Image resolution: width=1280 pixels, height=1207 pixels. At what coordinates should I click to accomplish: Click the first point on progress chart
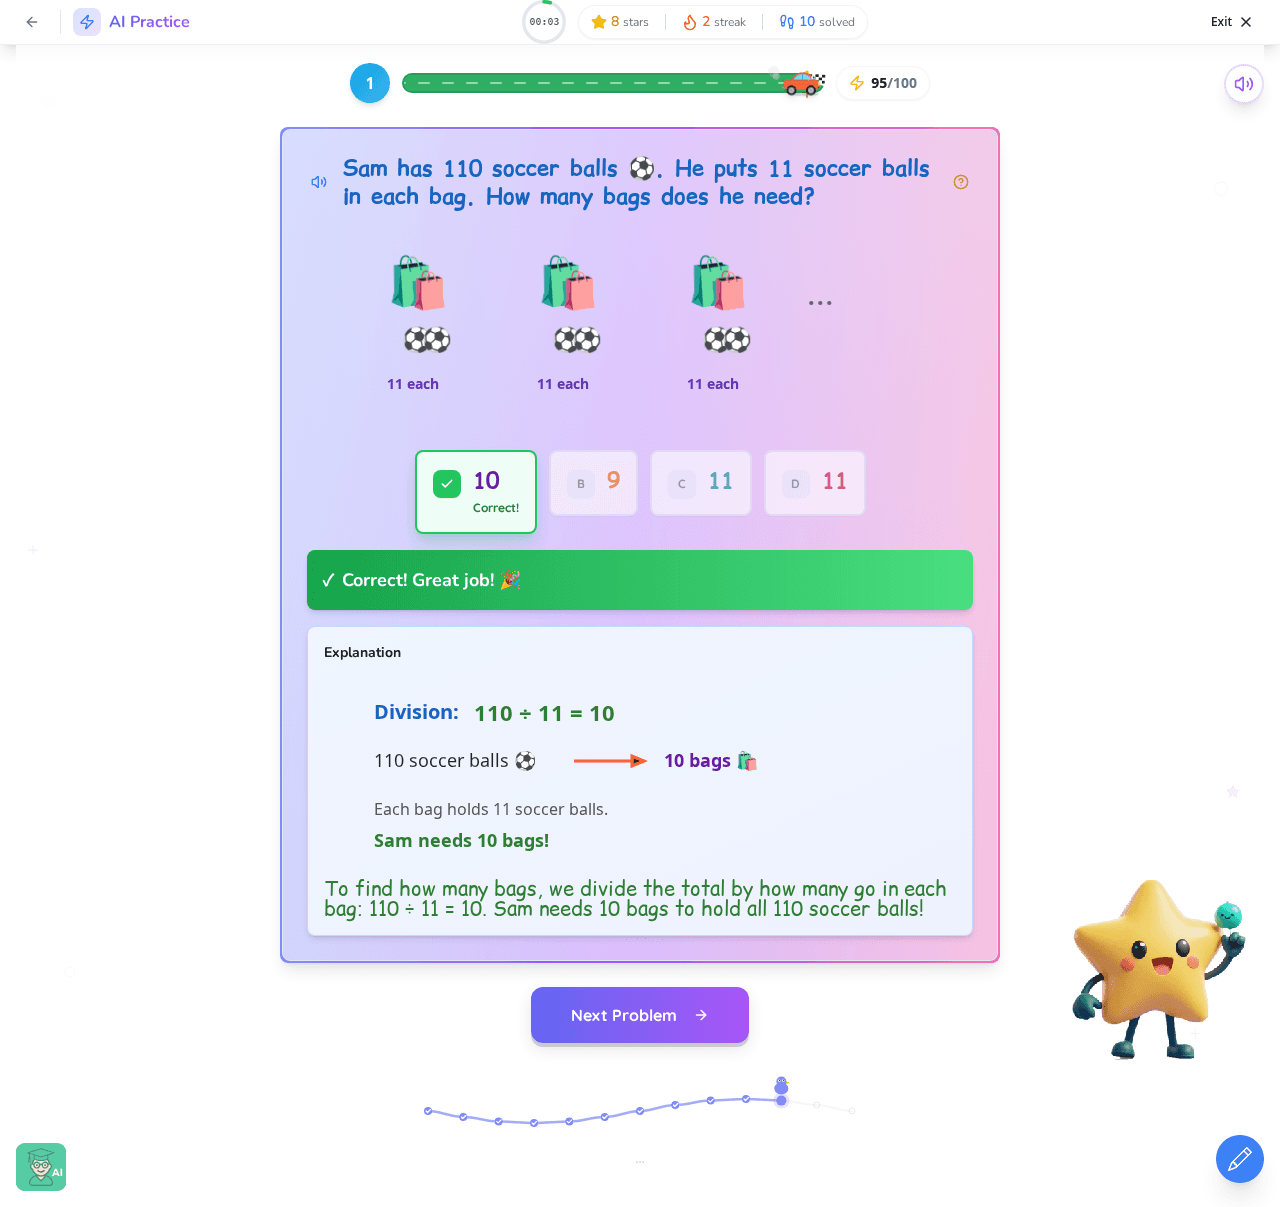click(x=428, y=1111)
